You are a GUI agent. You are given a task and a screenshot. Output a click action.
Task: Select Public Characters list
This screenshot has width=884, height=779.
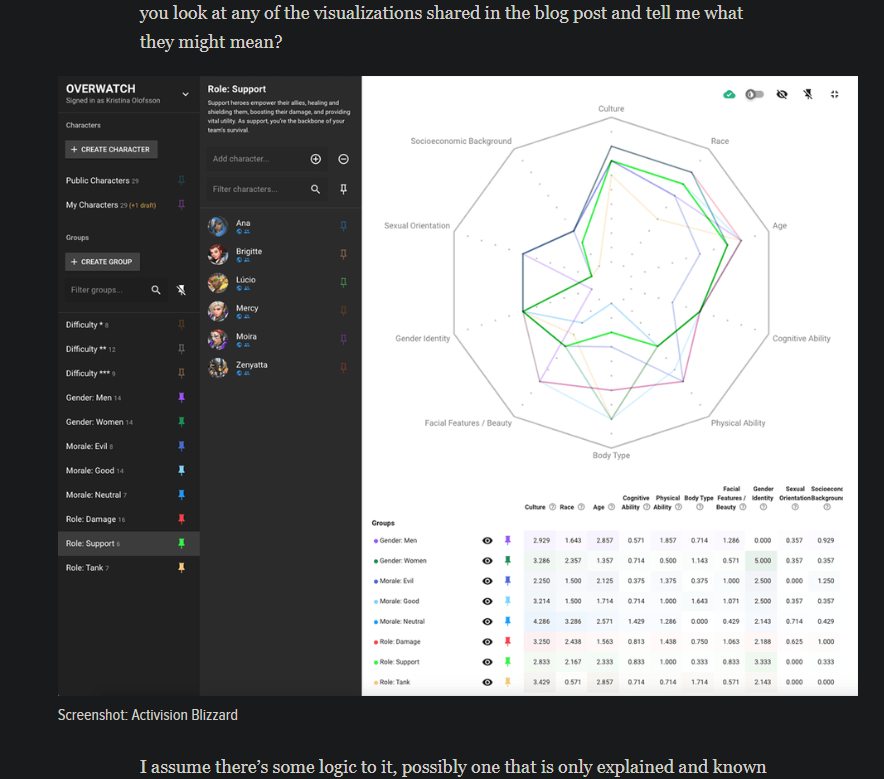tap(102, 180)
